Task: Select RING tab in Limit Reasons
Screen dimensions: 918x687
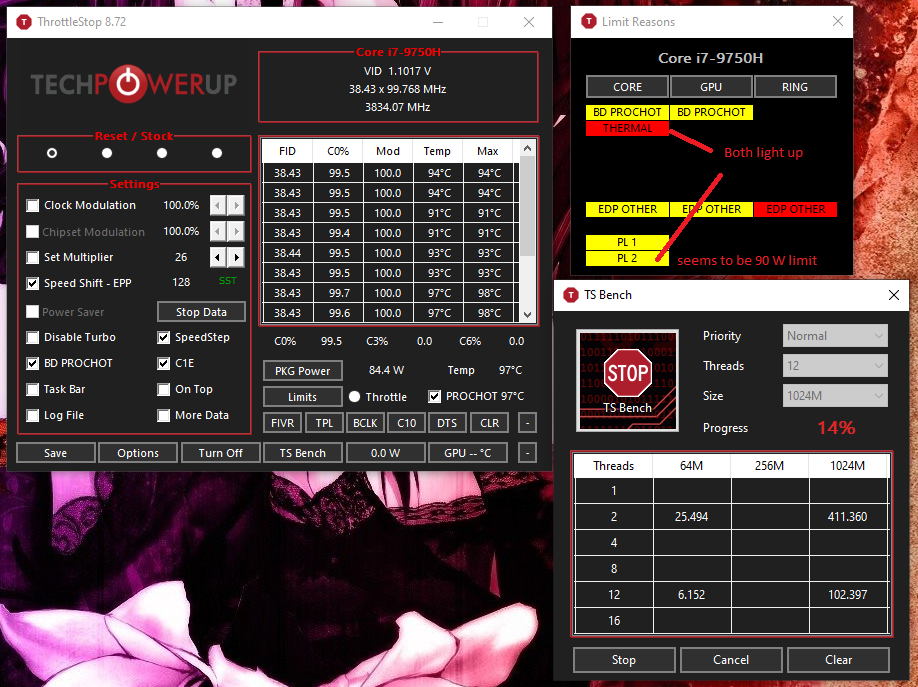Action: coord(795,87)
